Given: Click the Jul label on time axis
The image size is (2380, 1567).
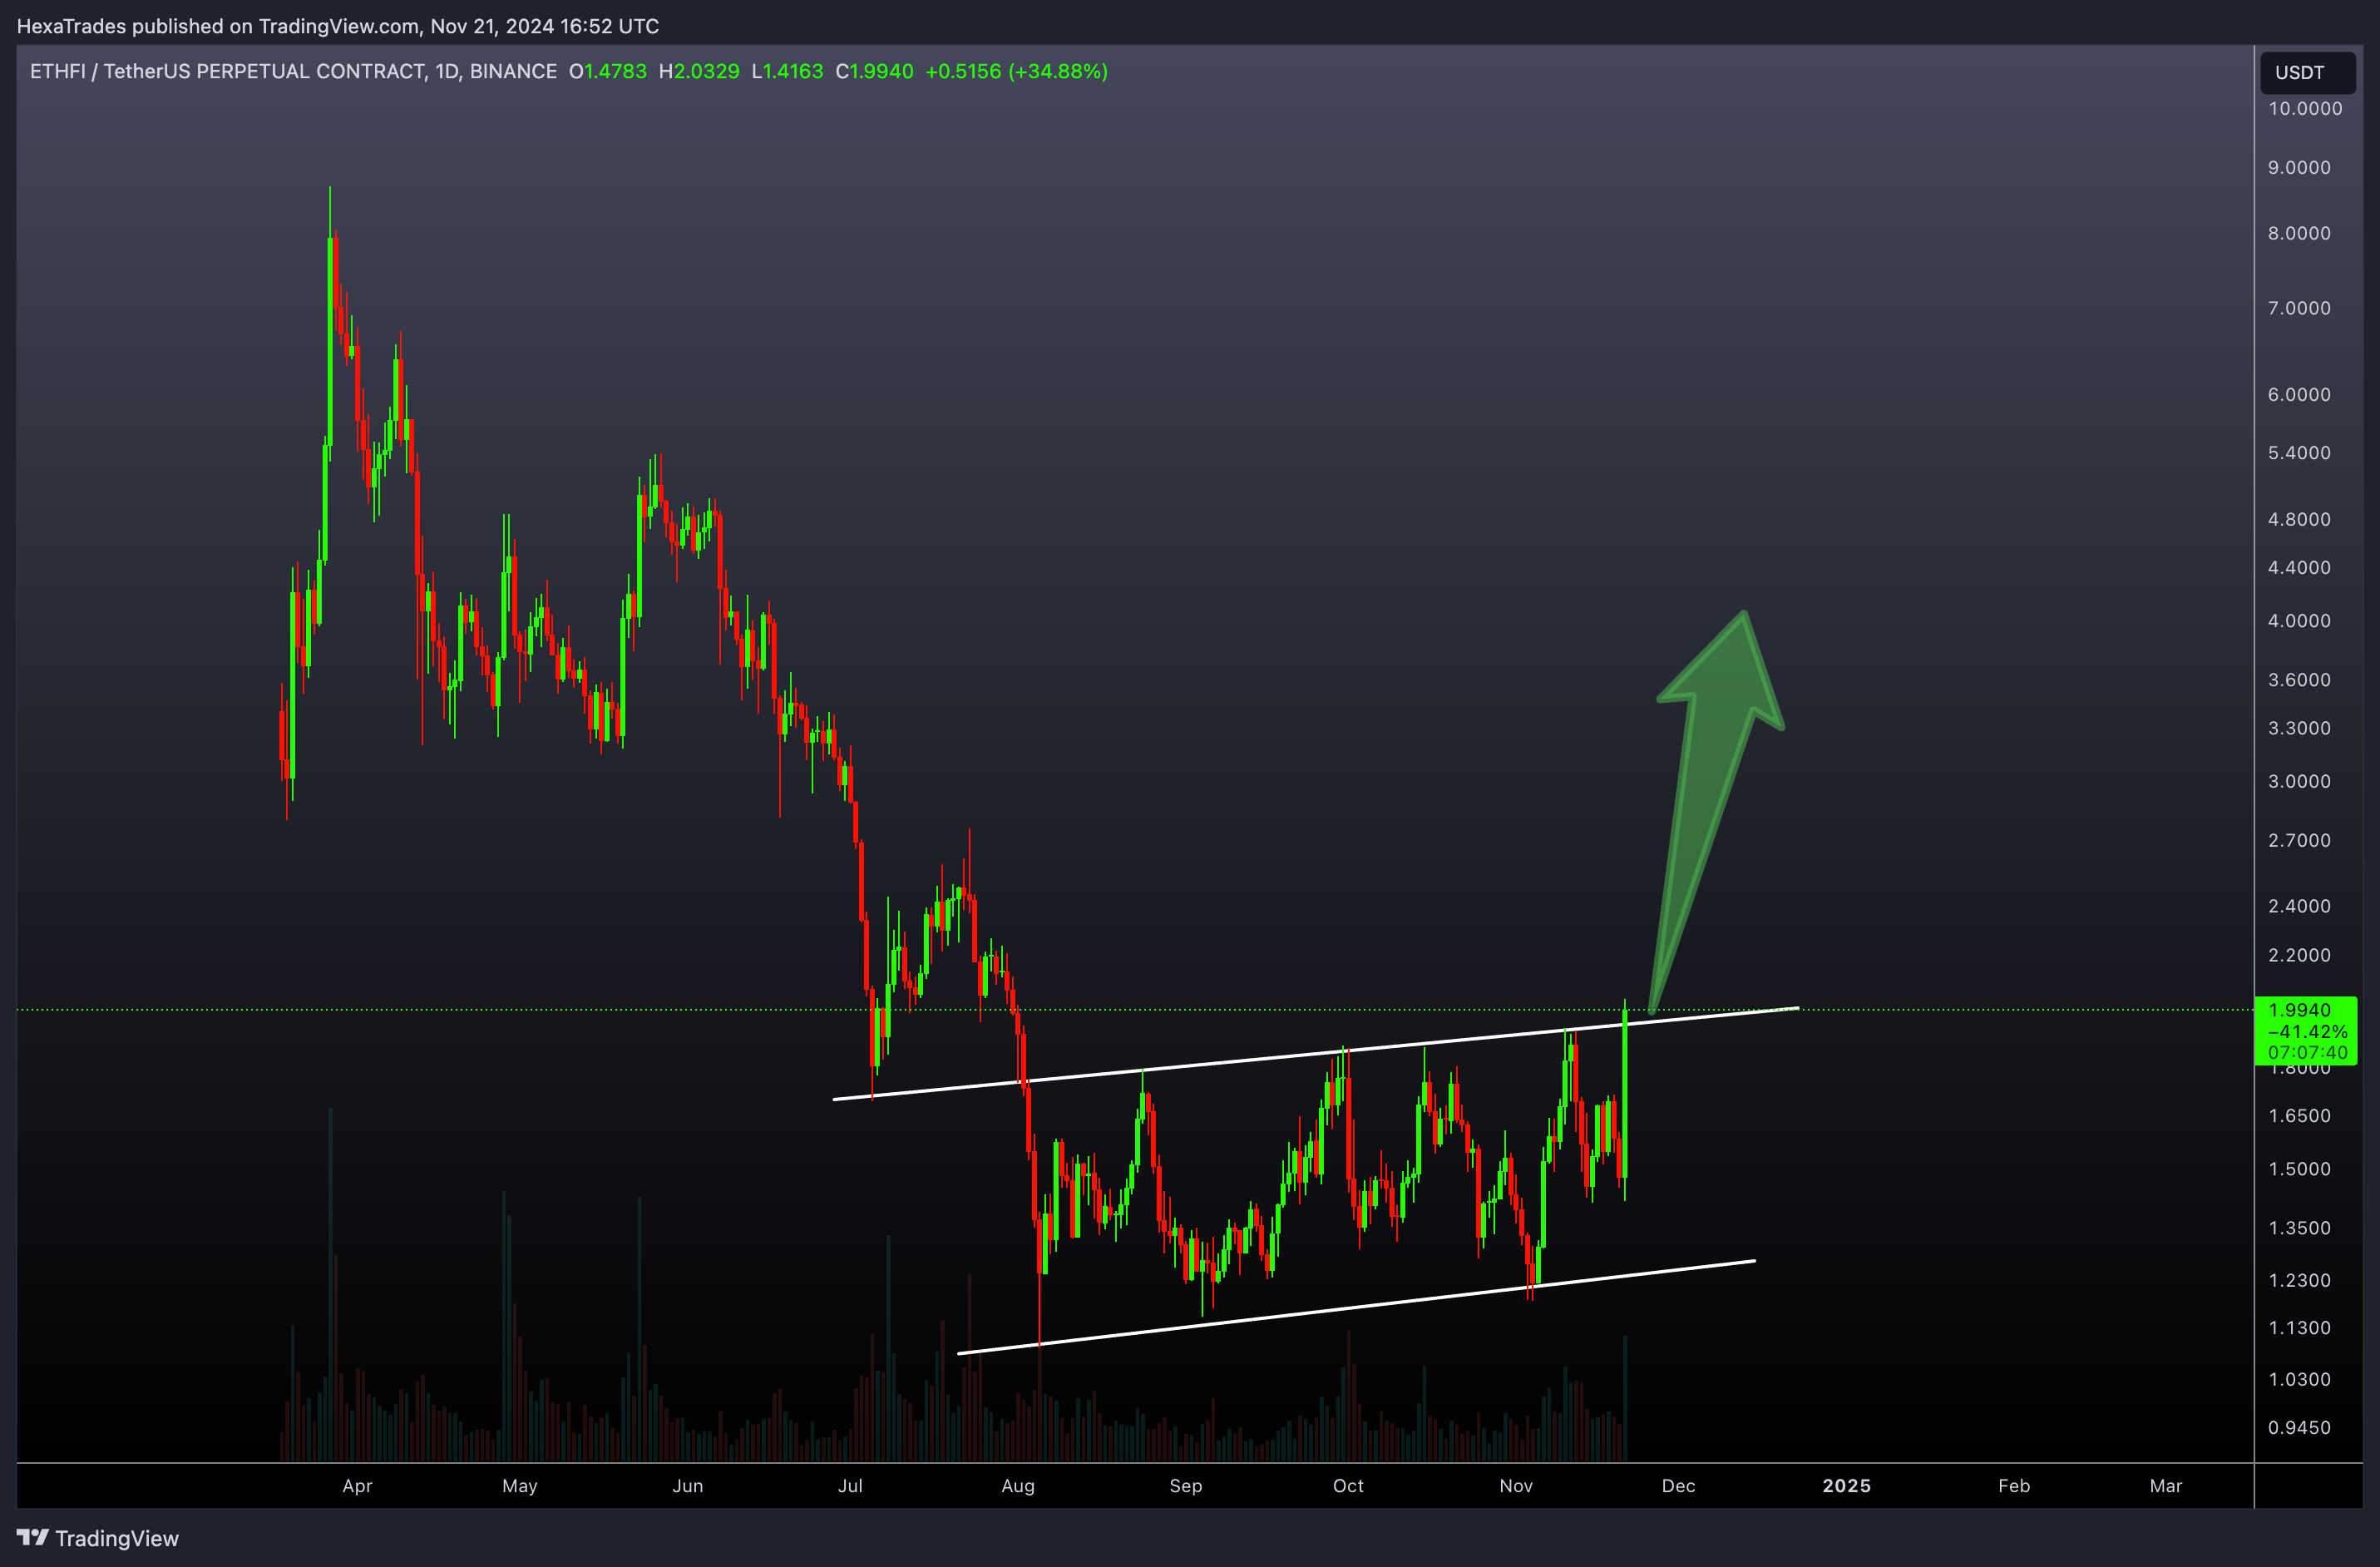Looking at the screenshot, I should [850, 1486].
